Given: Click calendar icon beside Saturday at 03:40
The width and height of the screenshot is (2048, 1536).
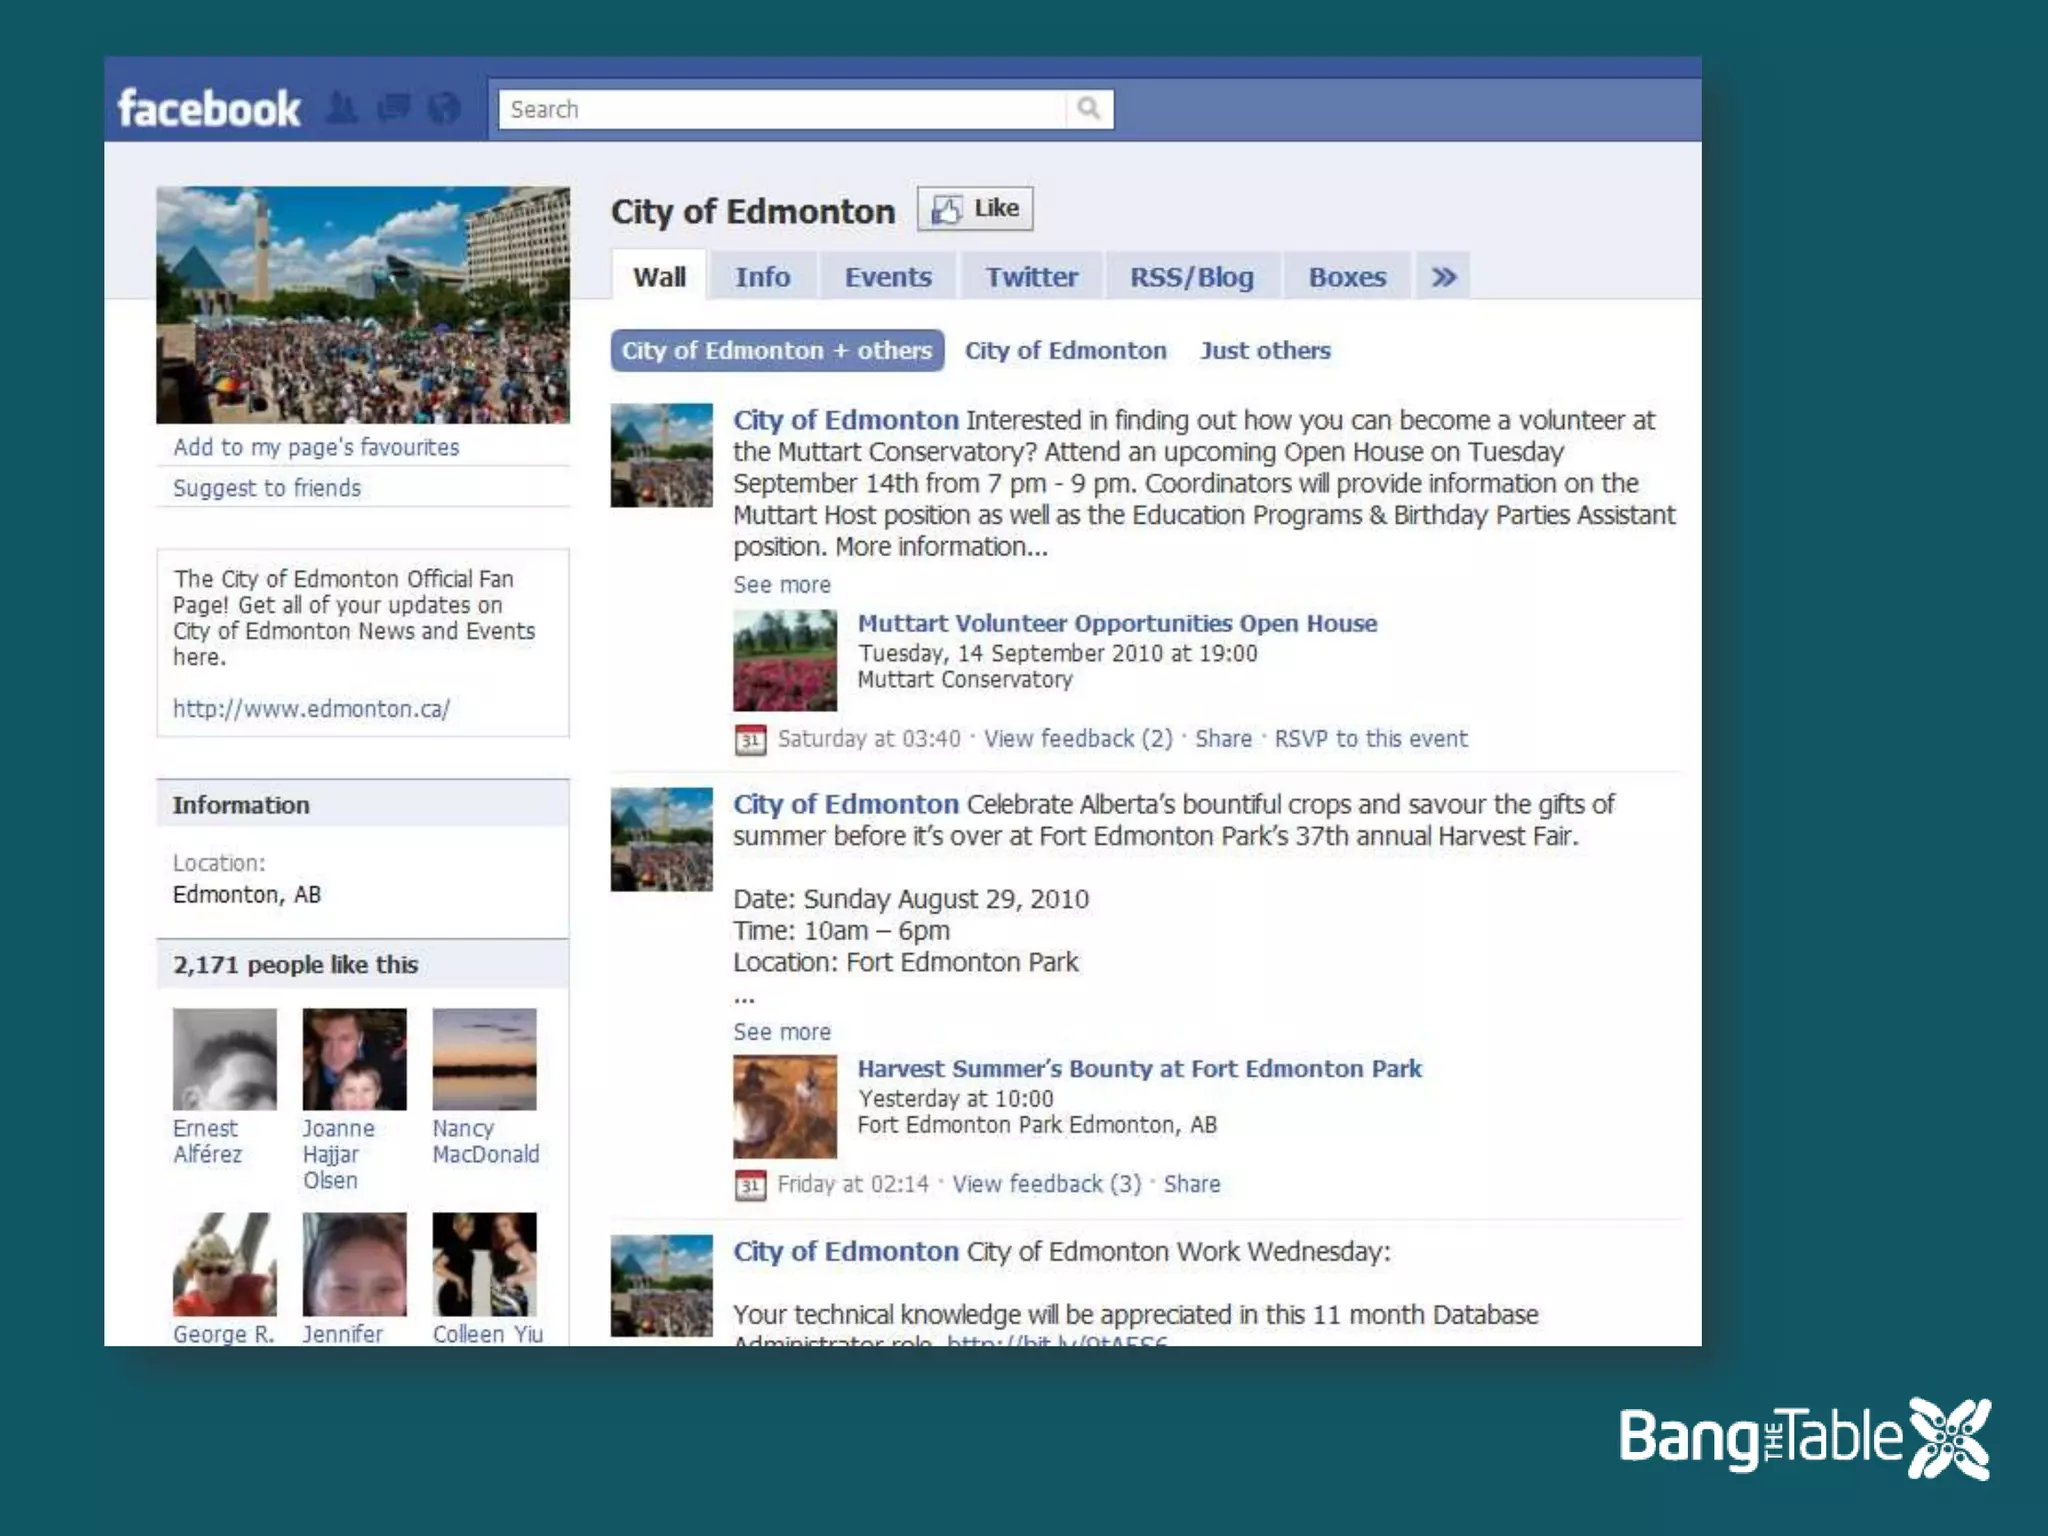Looking at the screenshot, I should pos(750,740).
